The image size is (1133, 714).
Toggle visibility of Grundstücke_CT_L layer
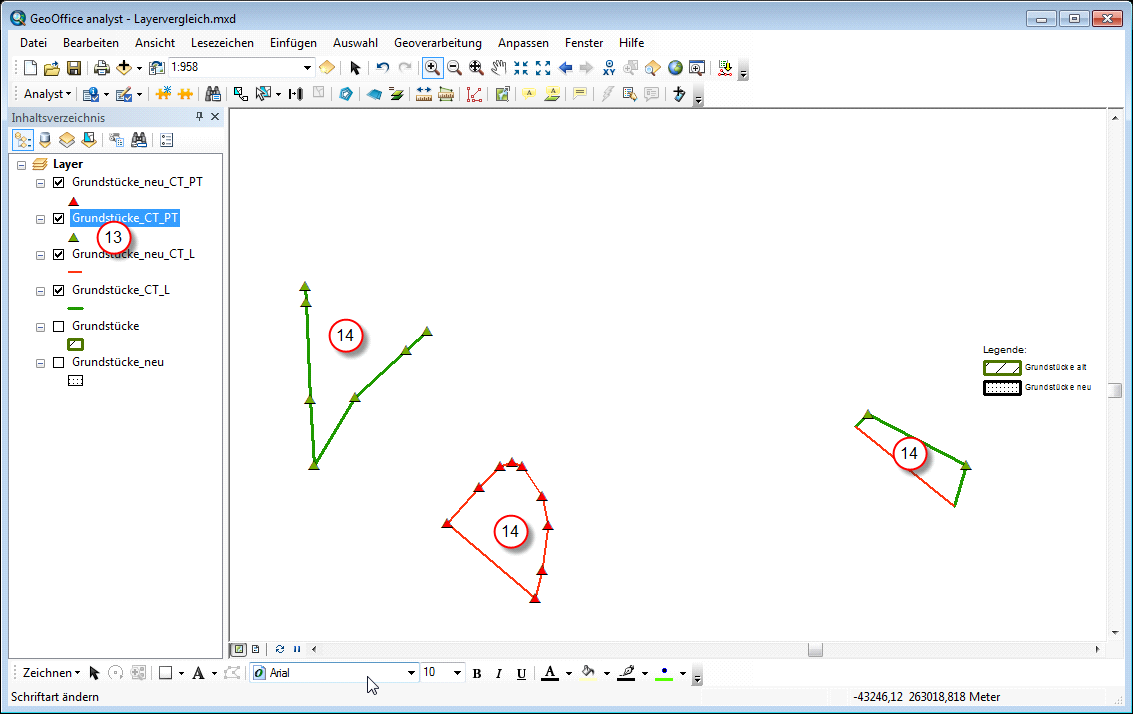[58, 291]
